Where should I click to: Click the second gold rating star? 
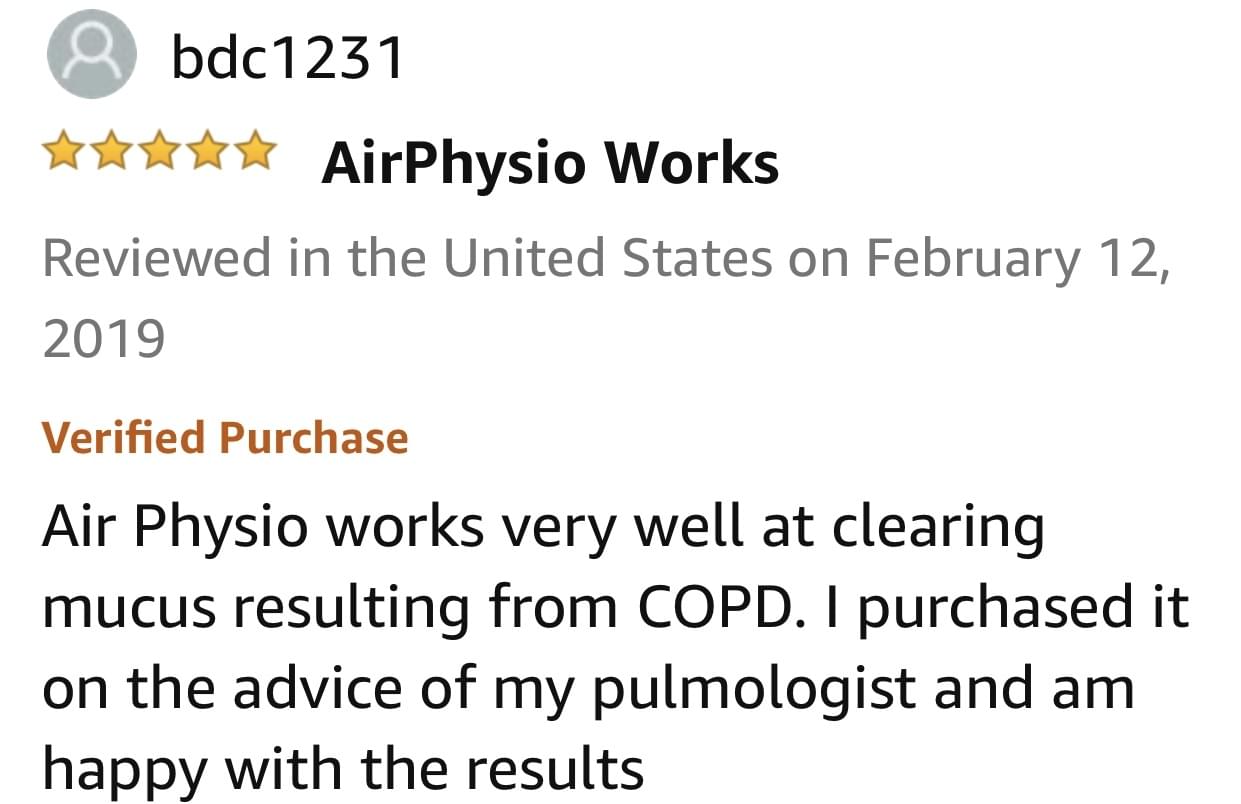[x=112, y=153]
